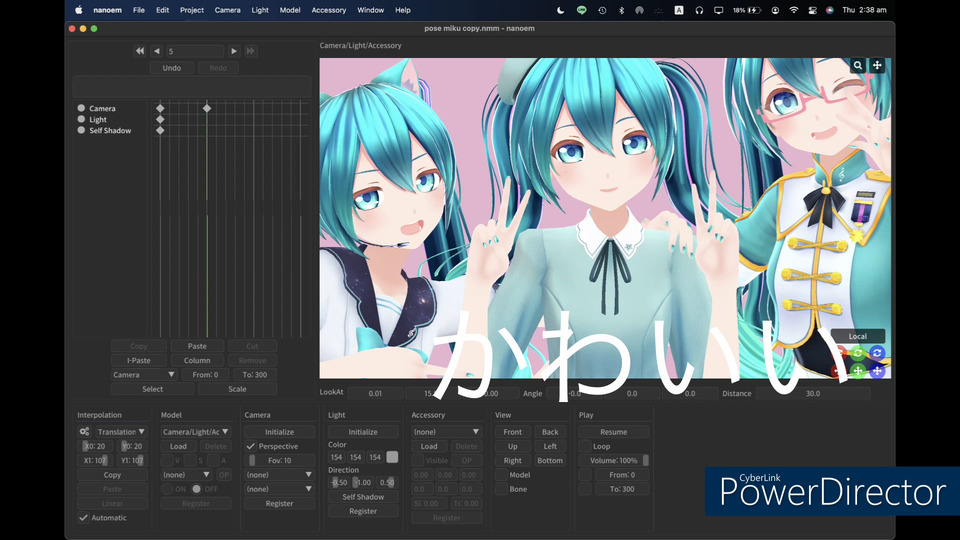
Task: Uncheck the Perspective checkbox
Action: (x=250, y=446)
